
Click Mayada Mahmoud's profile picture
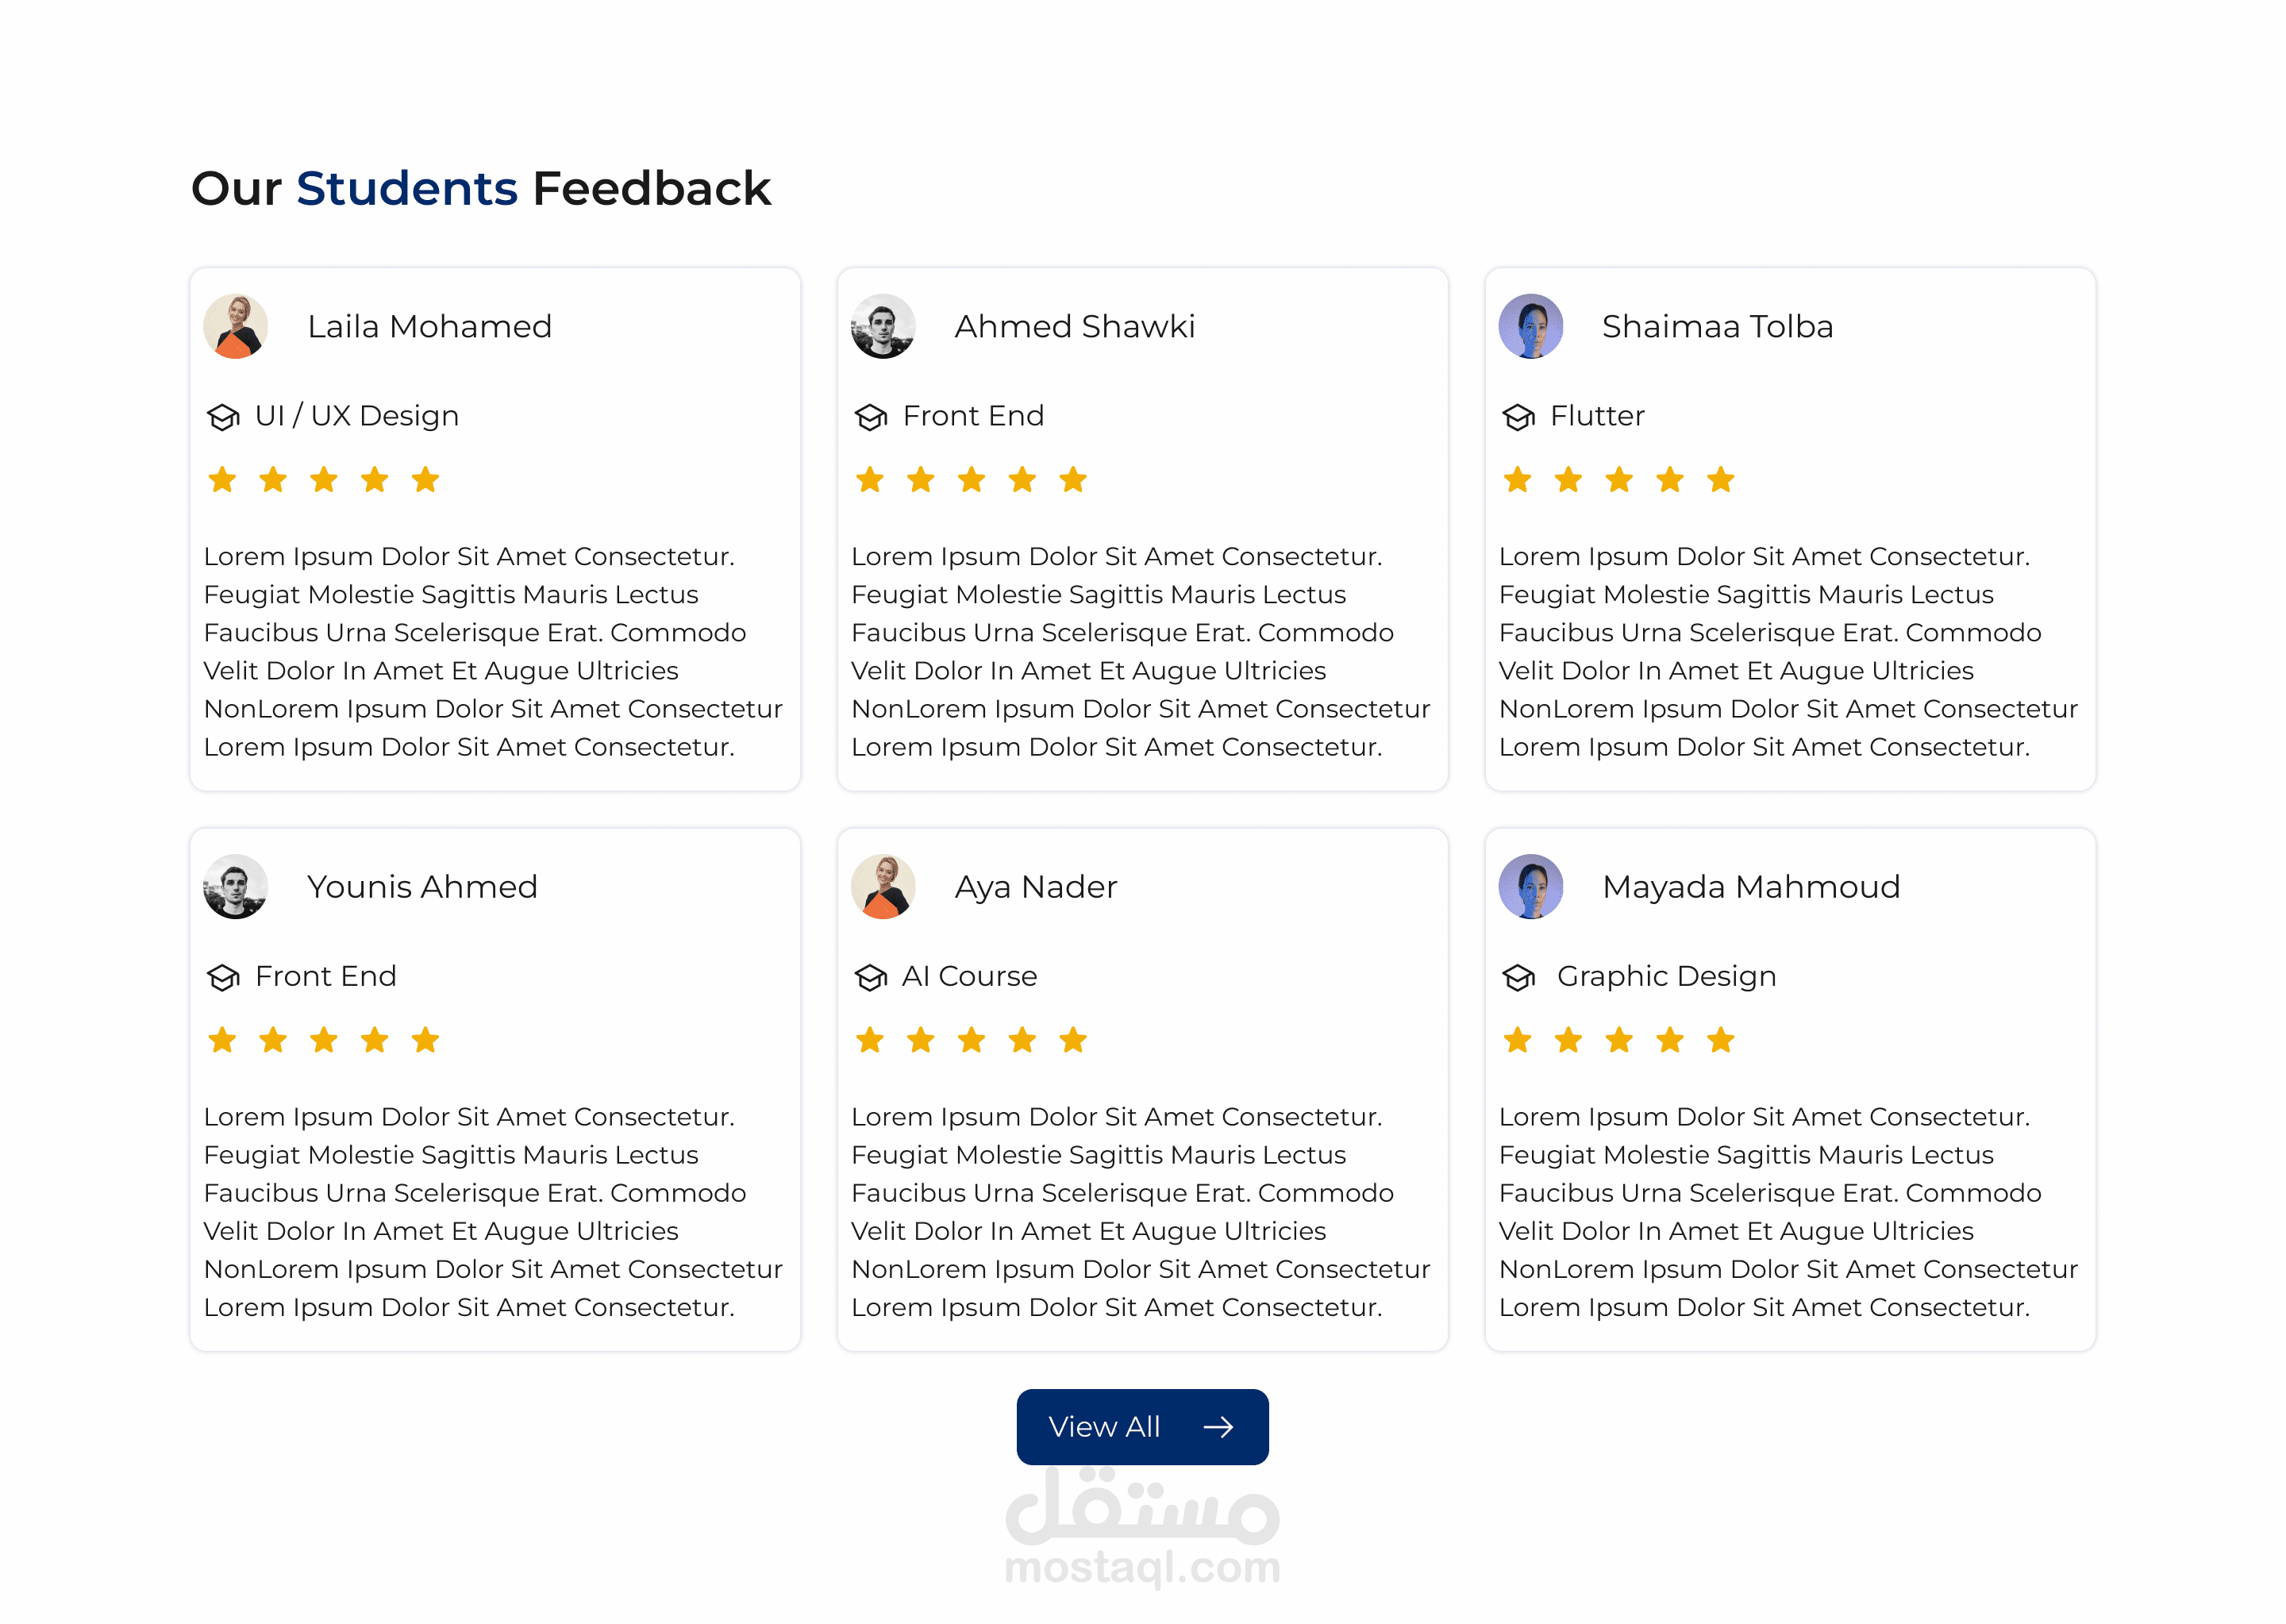click(1530, 886)
